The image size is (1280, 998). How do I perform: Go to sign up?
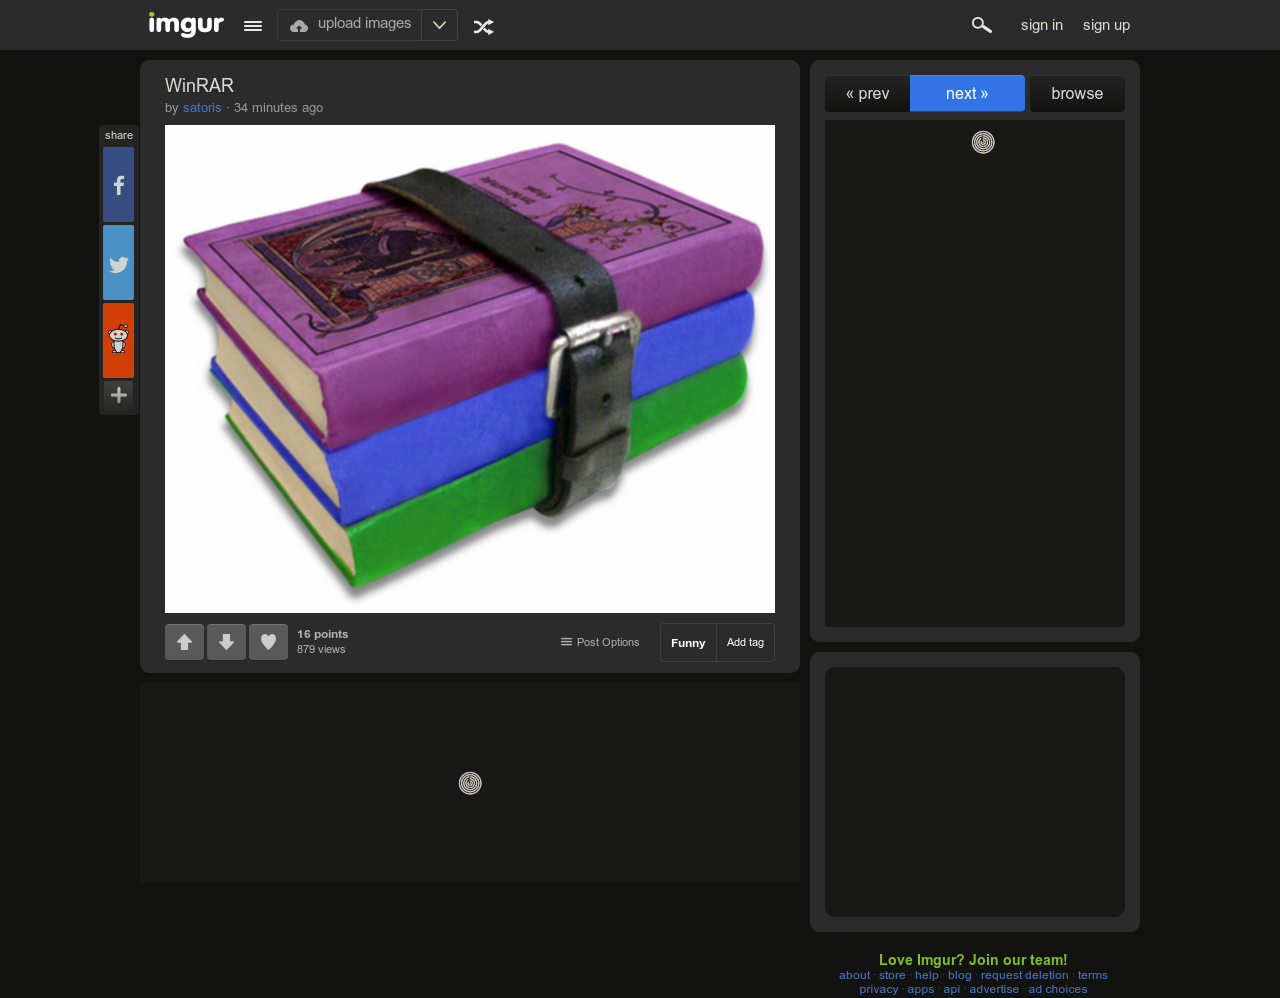pos(1106,25)
